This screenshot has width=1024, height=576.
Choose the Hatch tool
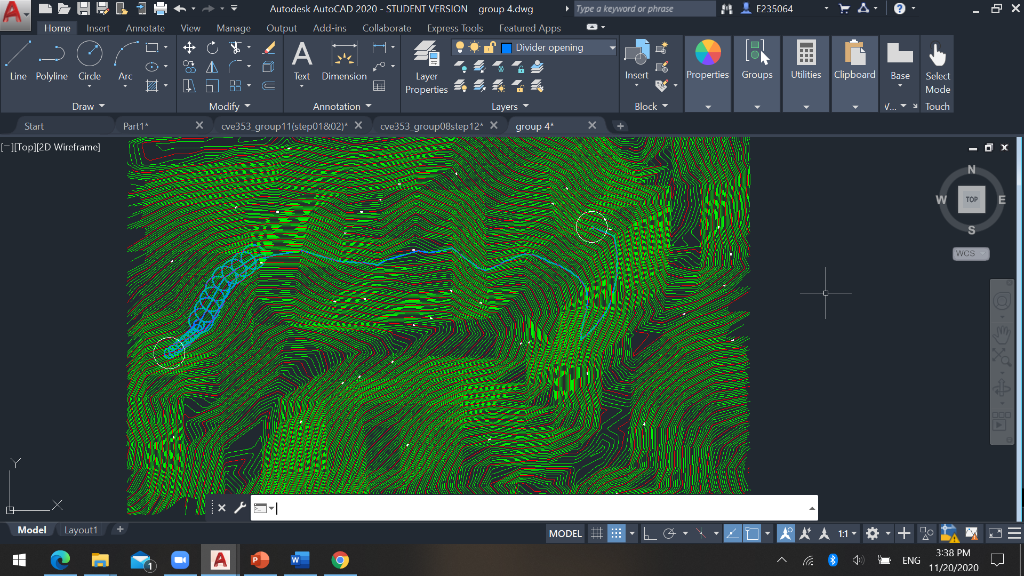tap(152, 86)
